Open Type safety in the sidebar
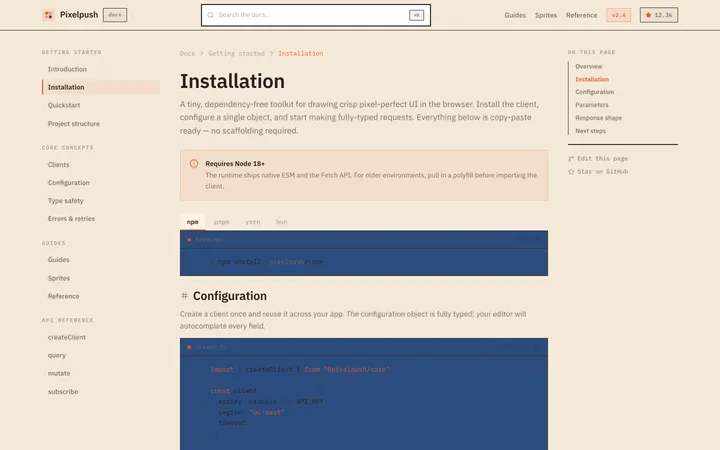Screen dimensions: 720x450 [x=101, y=201]
